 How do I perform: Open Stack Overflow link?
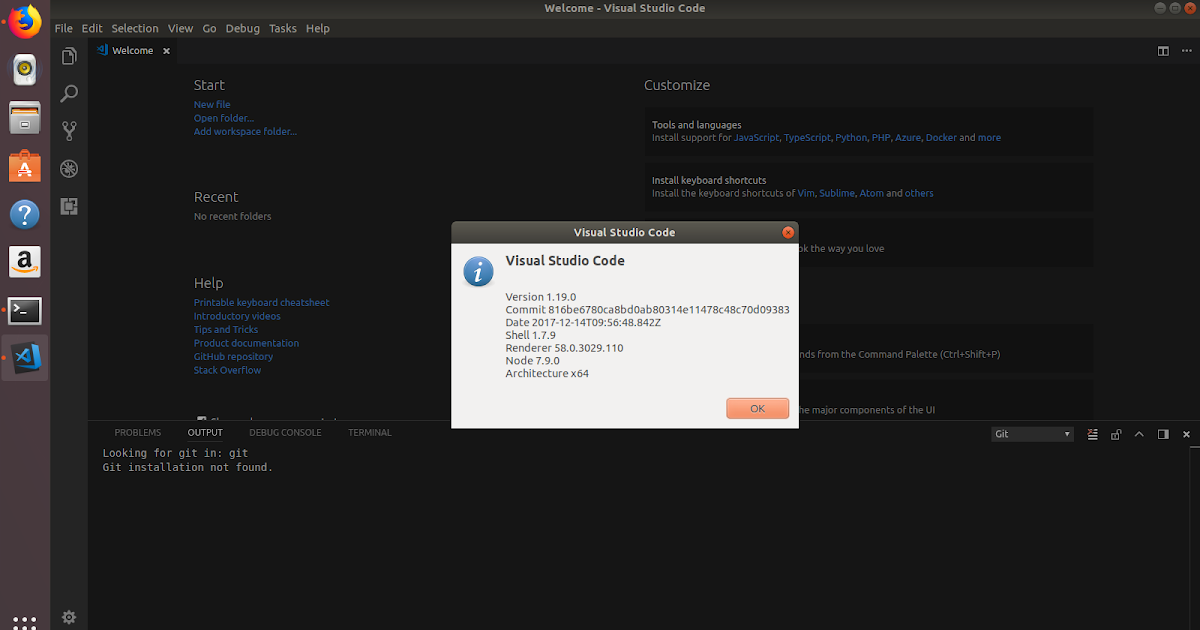(x=227, y=370)
